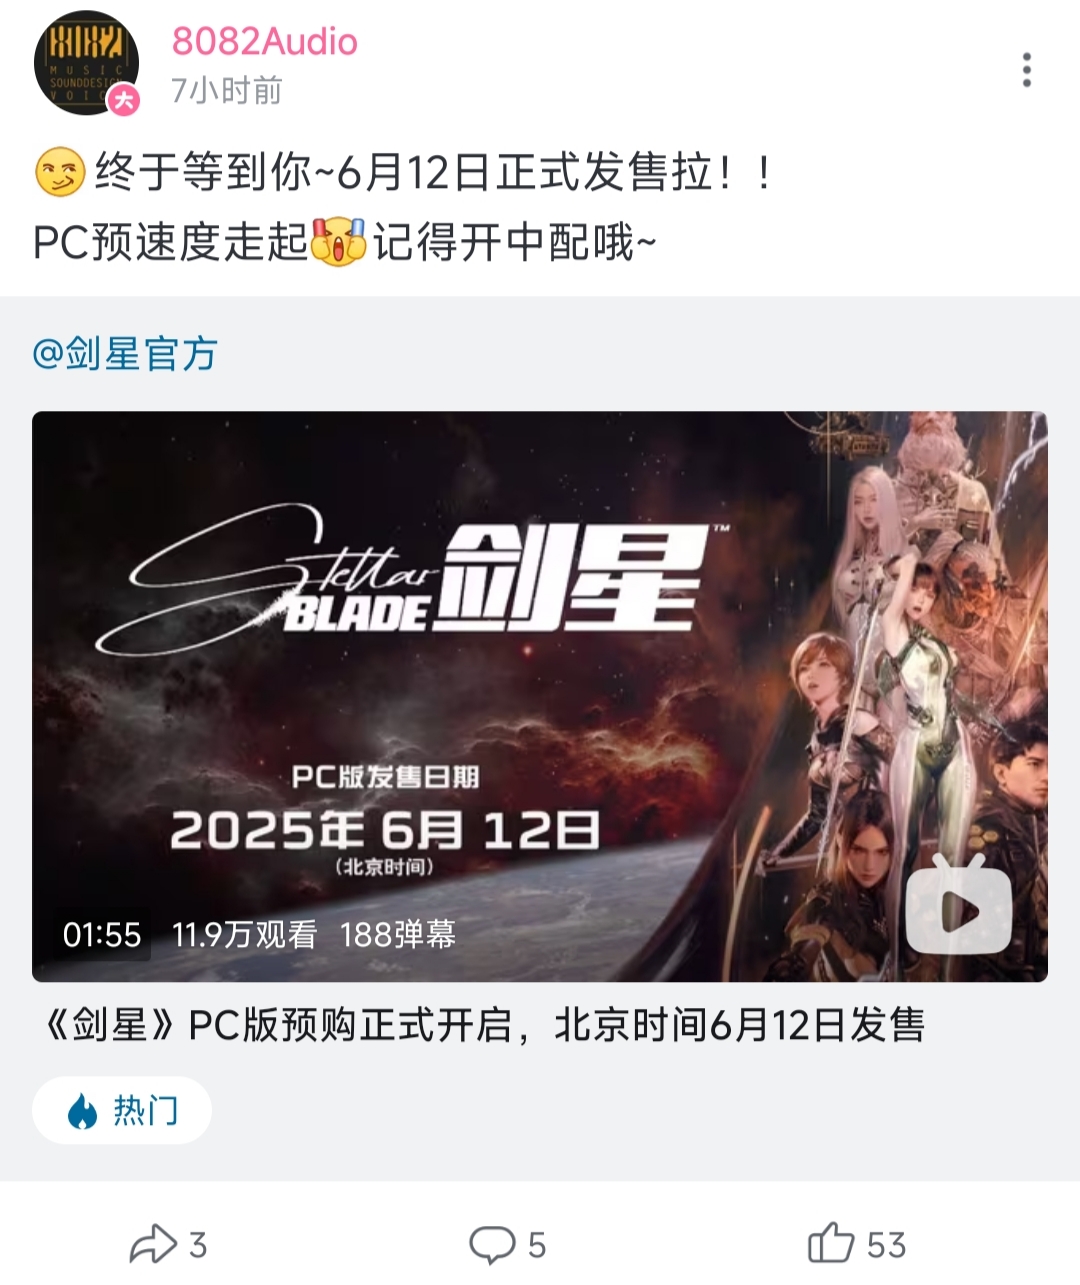Open comments via speech bubble icon
1080x1285 pixels.
tap(492, 1245)
